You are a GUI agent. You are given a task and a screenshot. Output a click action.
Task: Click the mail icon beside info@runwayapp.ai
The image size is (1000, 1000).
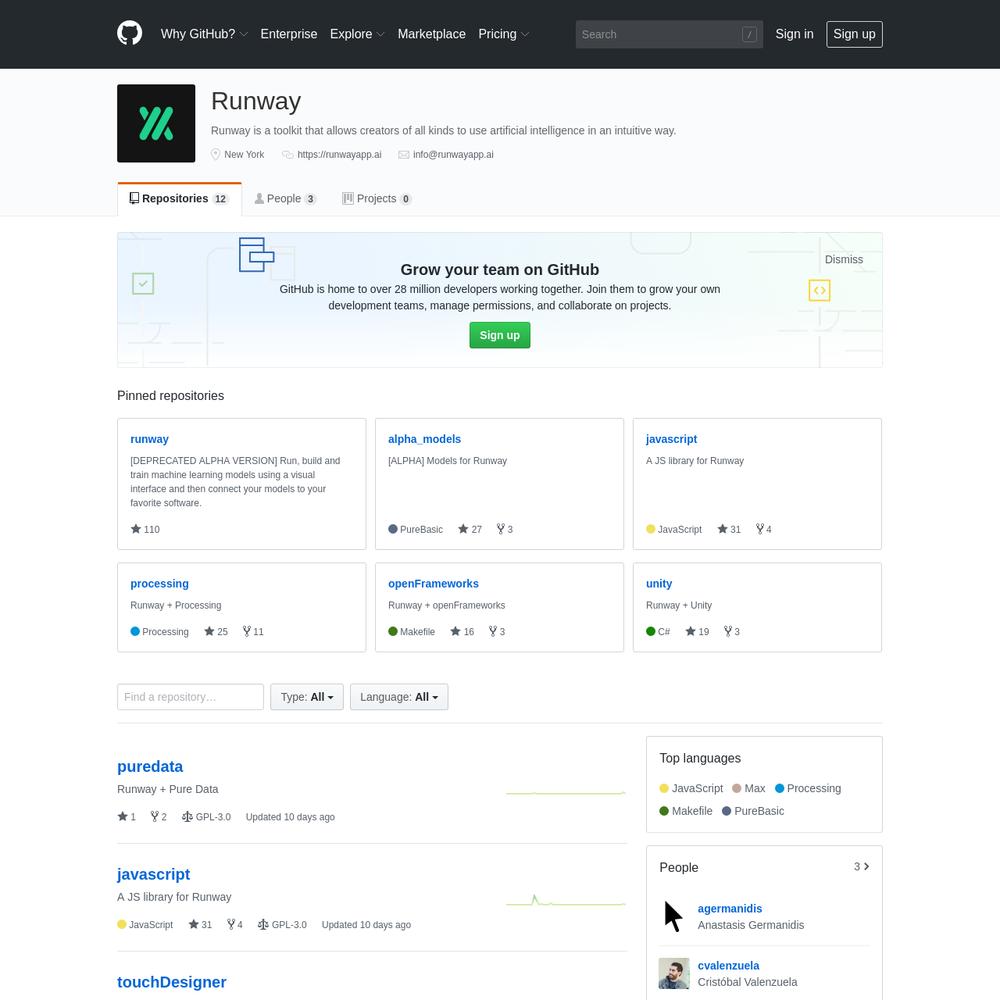[x=404, y=154]
